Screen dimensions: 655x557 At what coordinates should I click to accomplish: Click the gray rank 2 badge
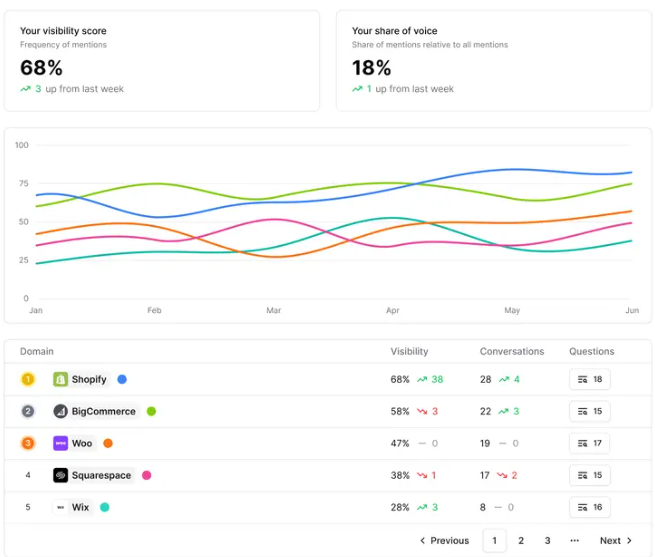click(x=28, y=411)
